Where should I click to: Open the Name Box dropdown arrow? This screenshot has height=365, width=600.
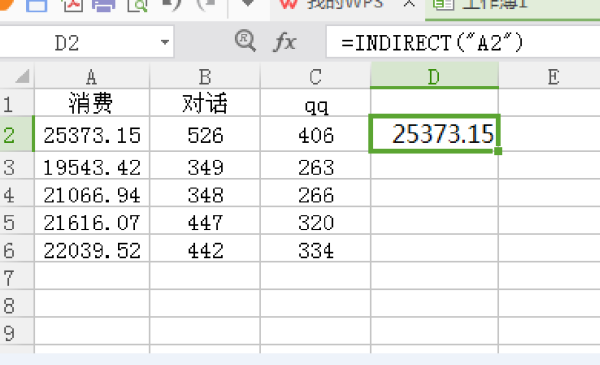(165, 42)
